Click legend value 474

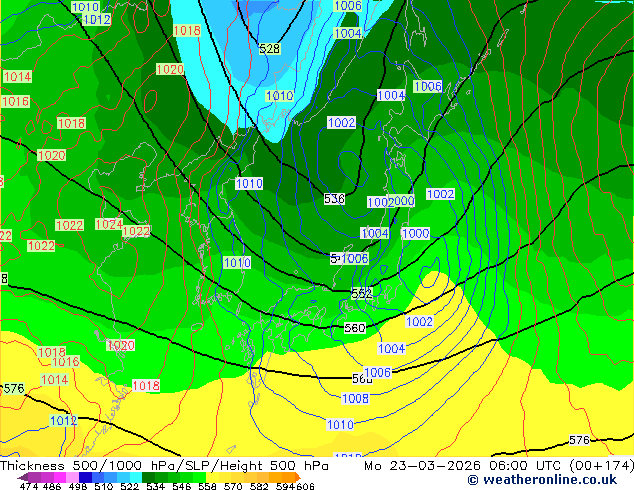tap(29, 486)
